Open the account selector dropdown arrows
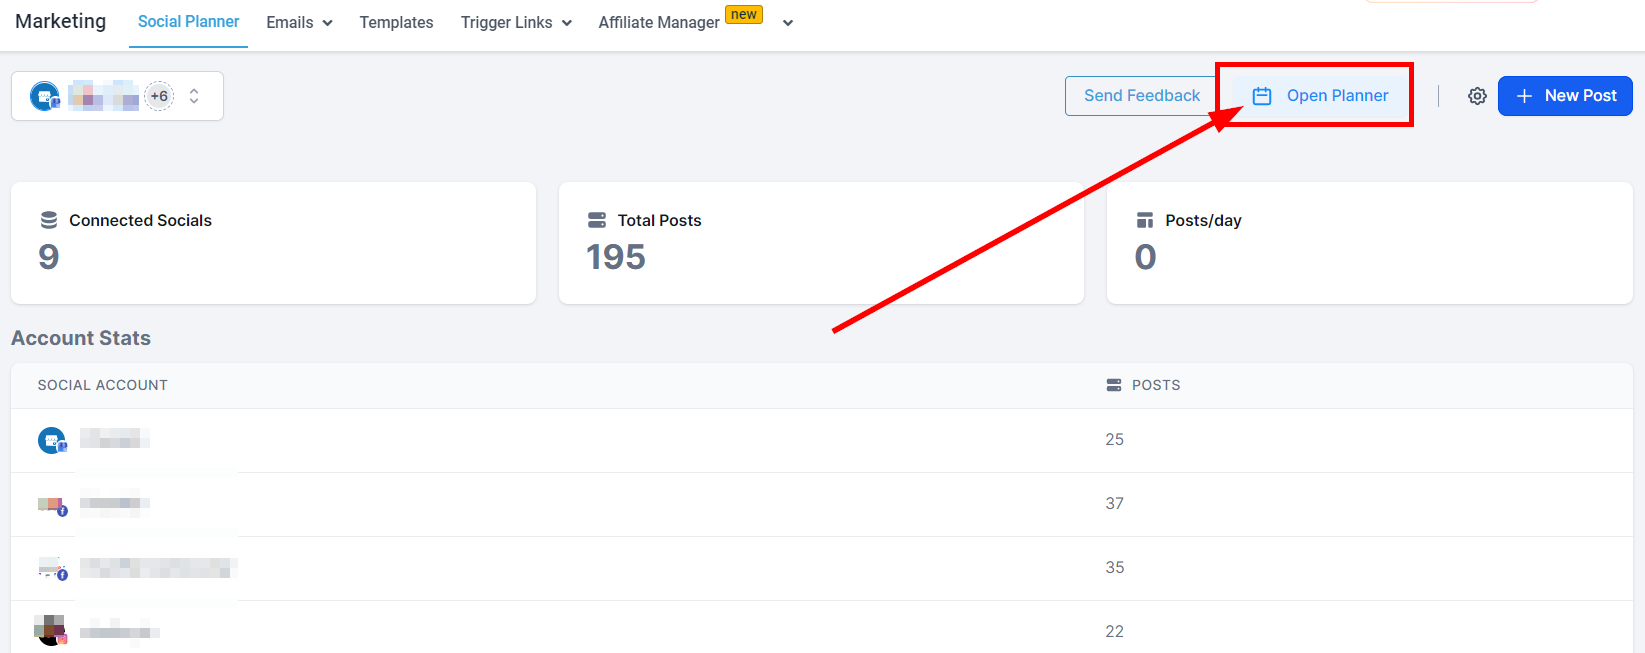The image size is (1645, 653). (x=194, y=96)
